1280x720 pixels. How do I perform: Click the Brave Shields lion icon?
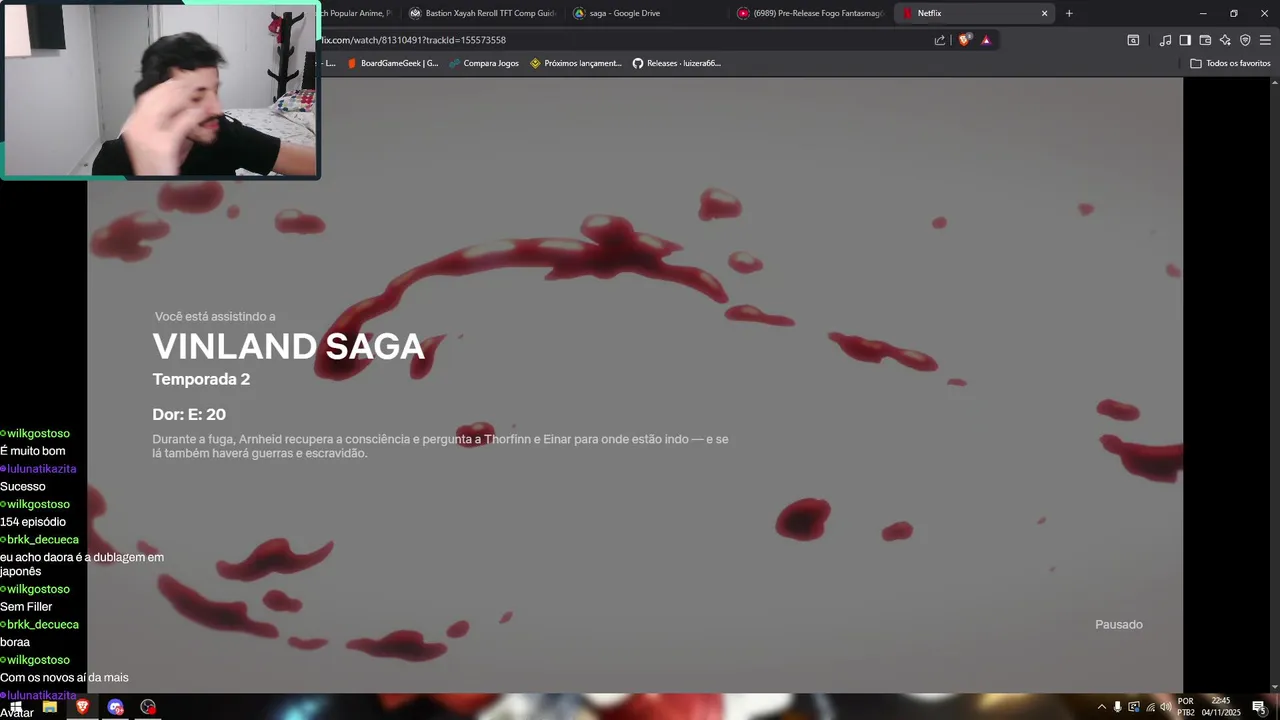964,40
